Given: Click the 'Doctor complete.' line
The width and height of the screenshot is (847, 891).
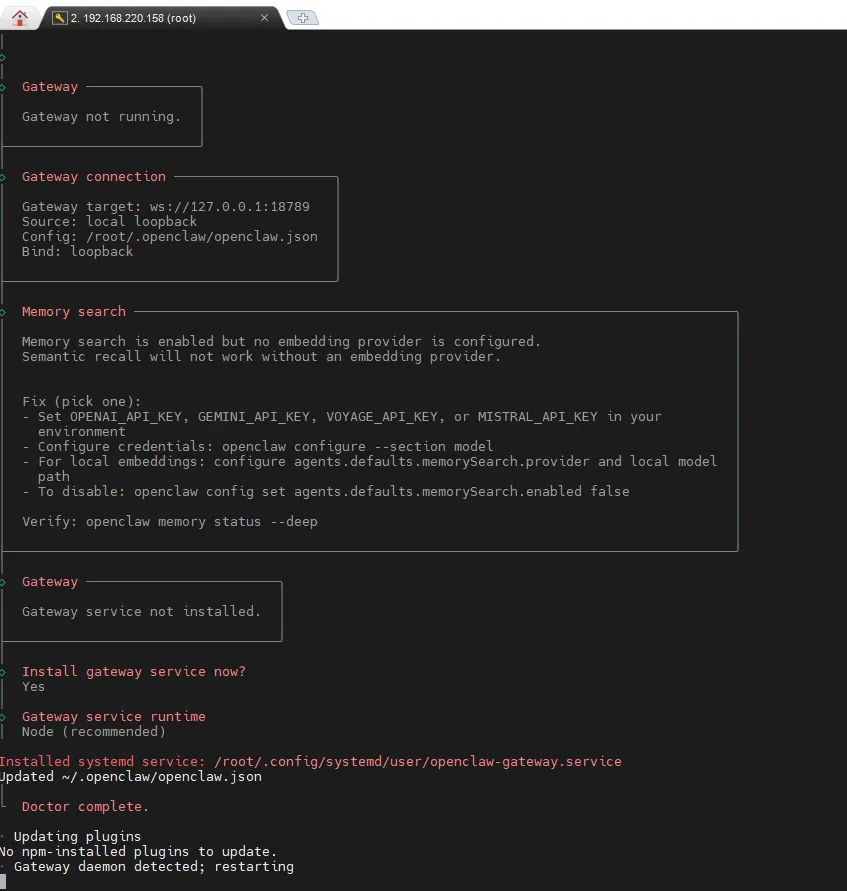Looking at the screenshot, I should [85, 806].
